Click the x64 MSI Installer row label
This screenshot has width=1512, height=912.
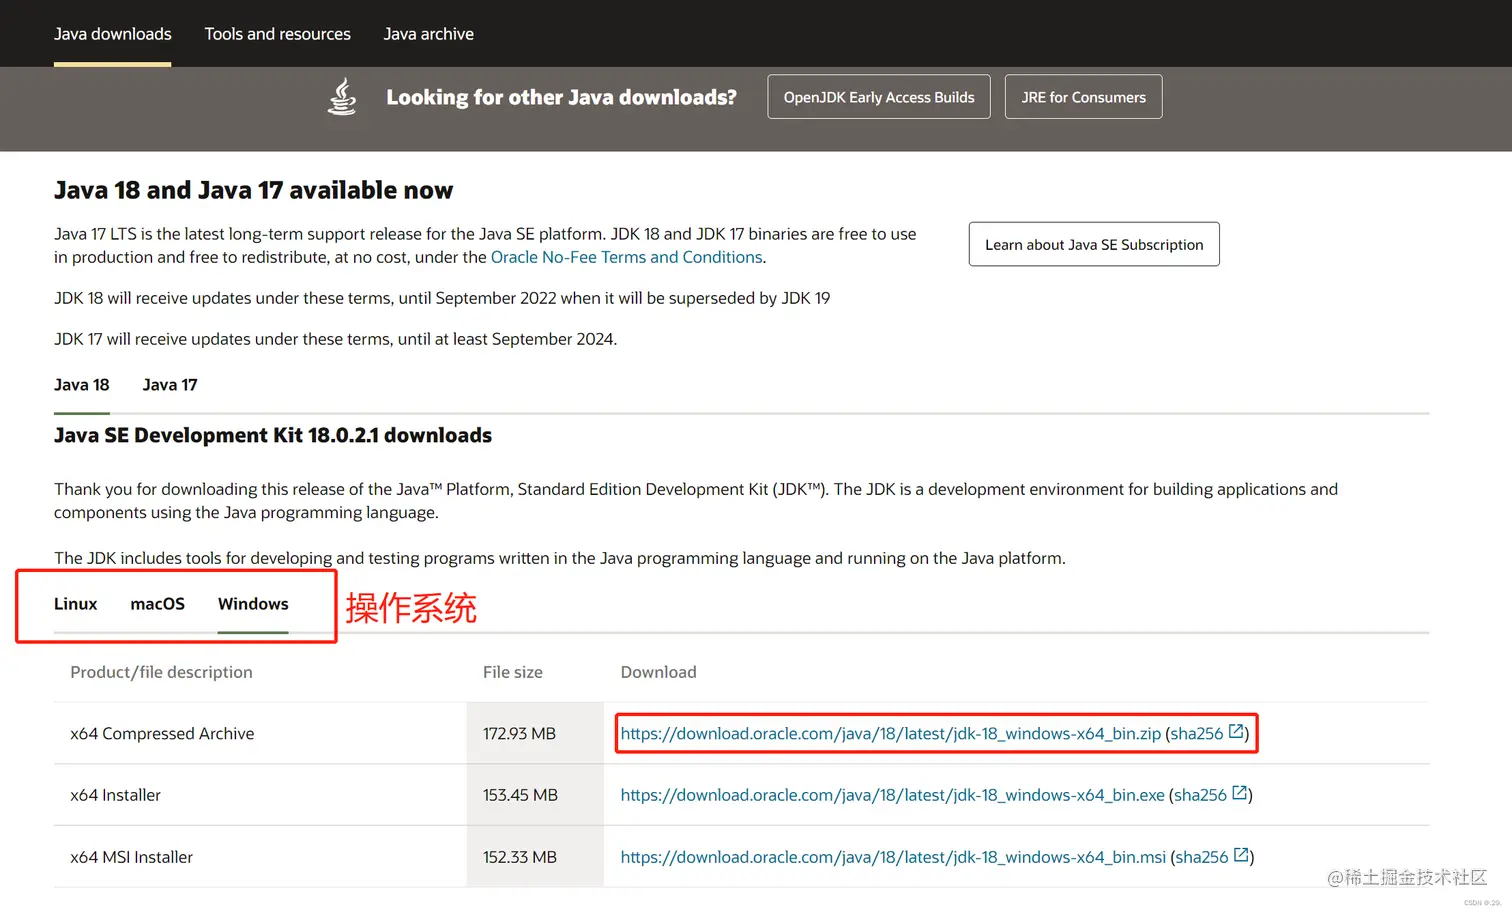pyautogui.click(x=131, y=857)
